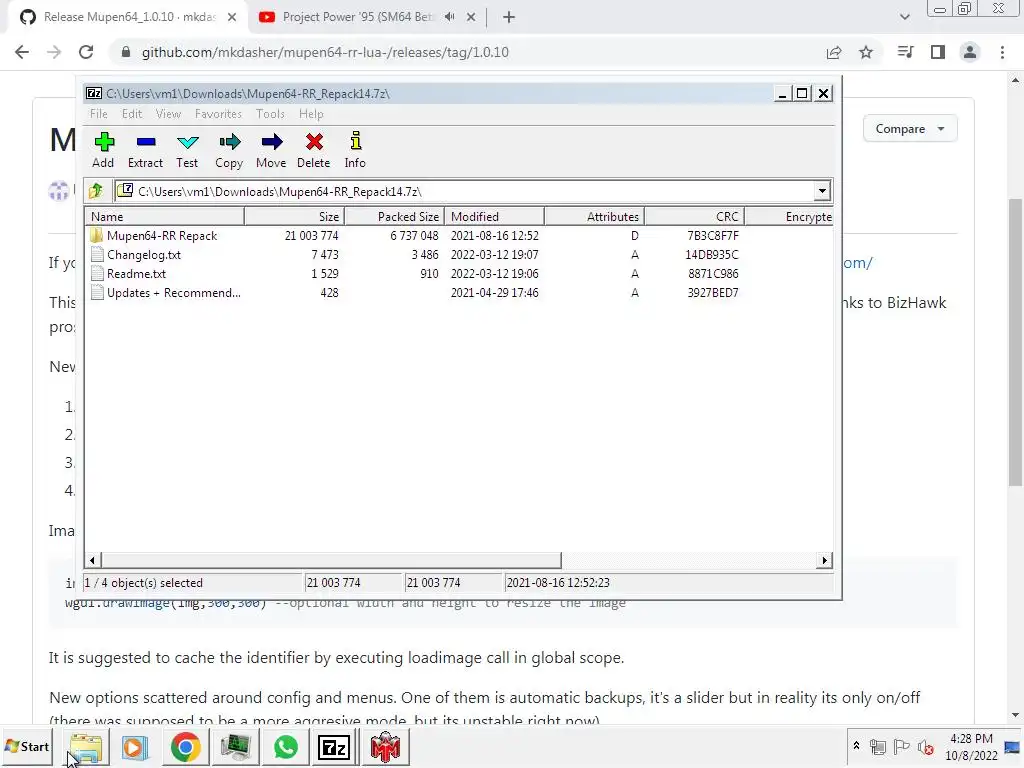Sort by the Modified column header
This screenshot has width=1024, height=768.
495,217
